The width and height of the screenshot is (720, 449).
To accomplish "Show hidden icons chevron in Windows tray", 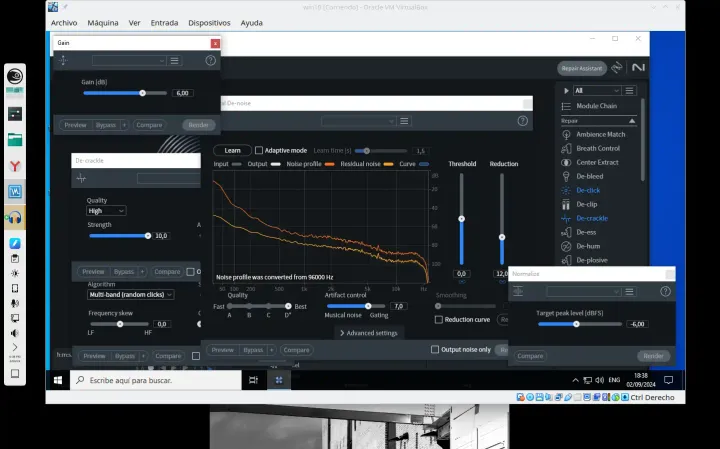I will coord(575,380).
